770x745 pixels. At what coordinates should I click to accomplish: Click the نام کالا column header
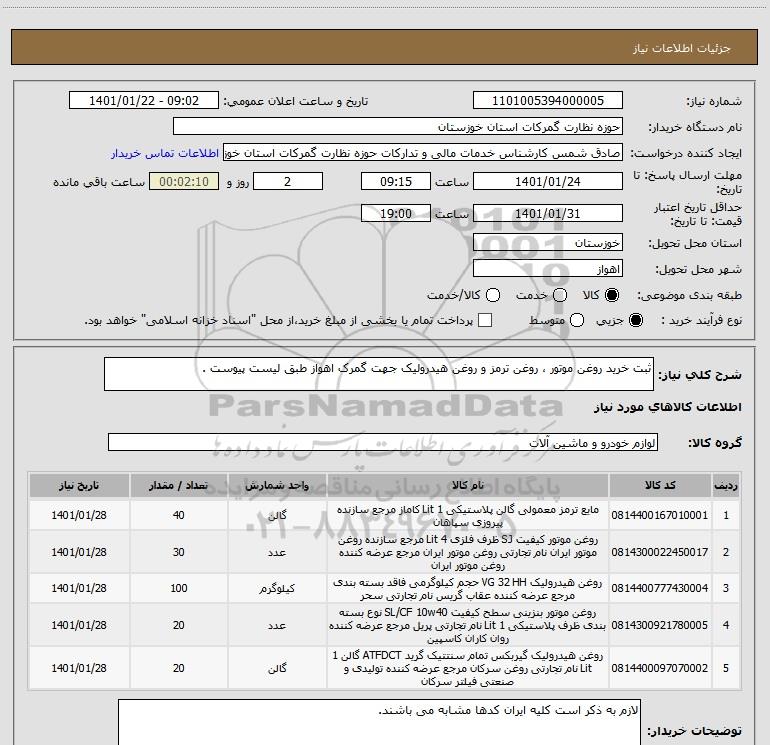pyautogui.click(x=468, y=485)
